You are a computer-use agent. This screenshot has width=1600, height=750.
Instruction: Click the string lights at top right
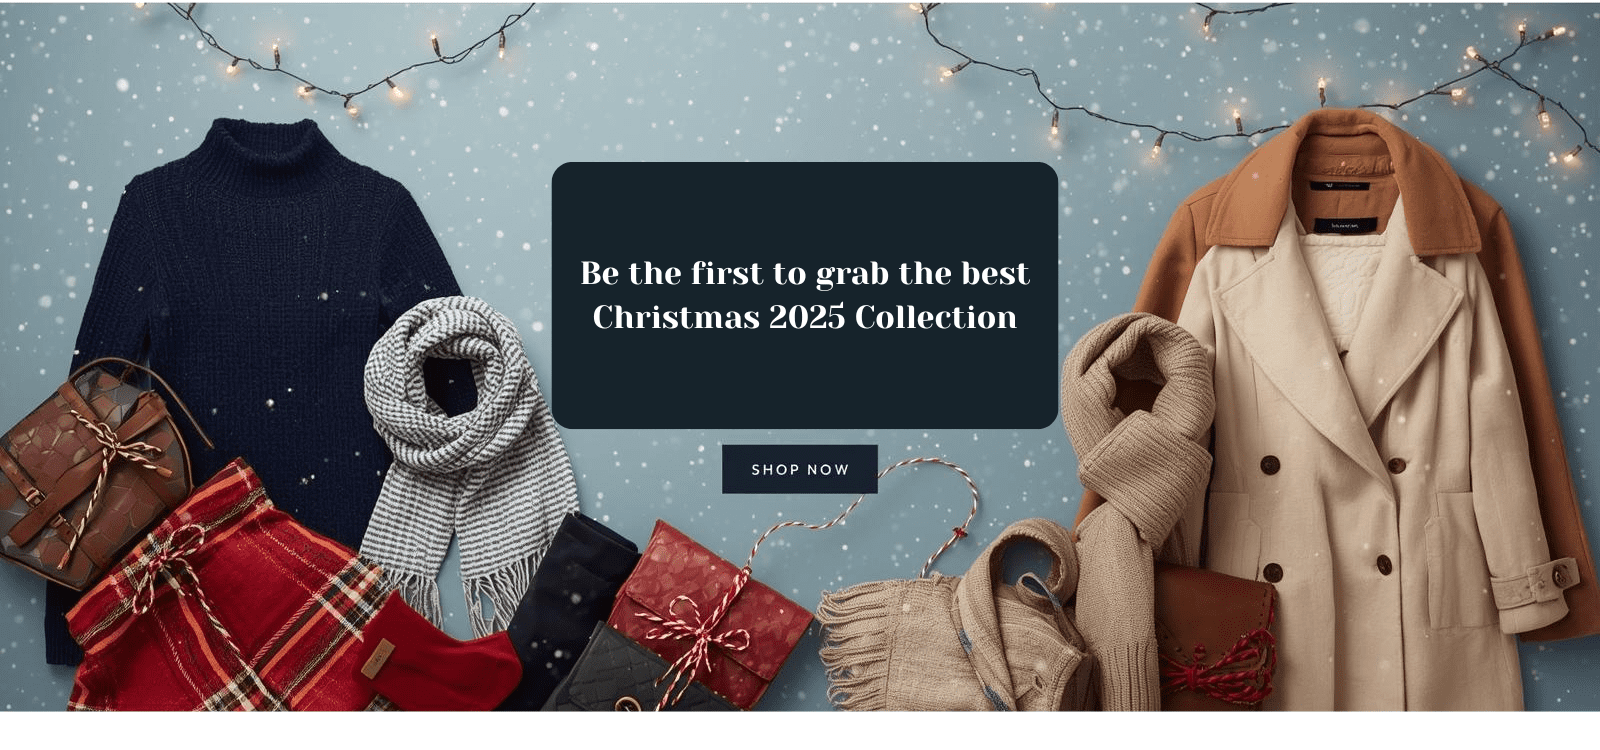coord(1250,80)
